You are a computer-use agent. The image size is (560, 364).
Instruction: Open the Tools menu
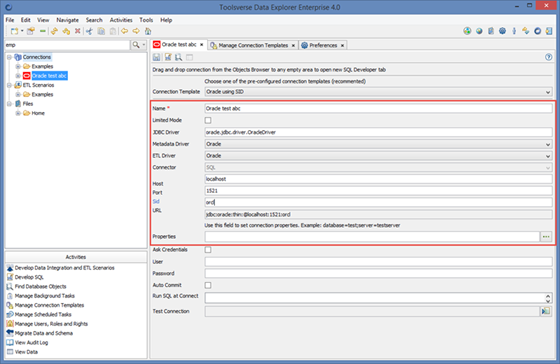tap(146, 20)
